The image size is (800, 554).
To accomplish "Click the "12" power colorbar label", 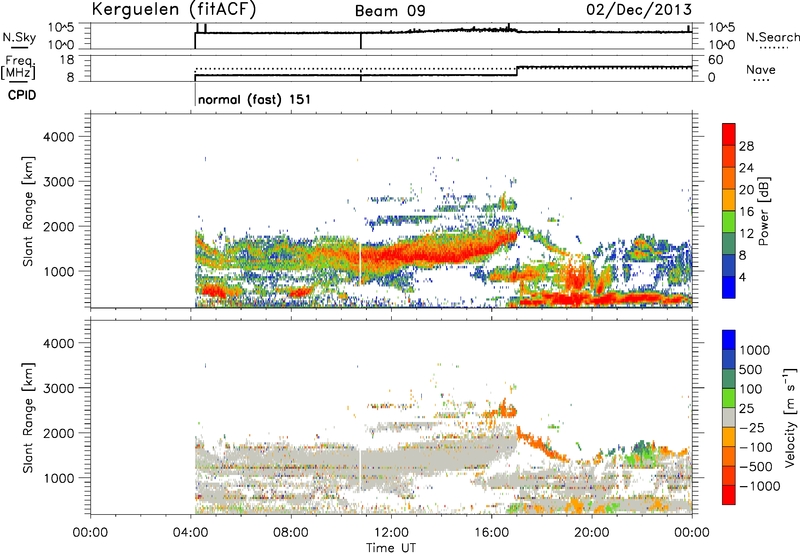I will coord(746,234).
